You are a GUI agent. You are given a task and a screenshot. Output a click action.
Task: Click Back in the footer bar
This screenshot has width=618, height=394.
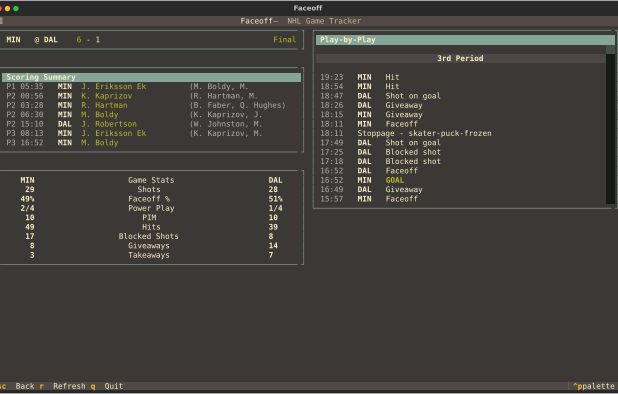click(24, 386)
